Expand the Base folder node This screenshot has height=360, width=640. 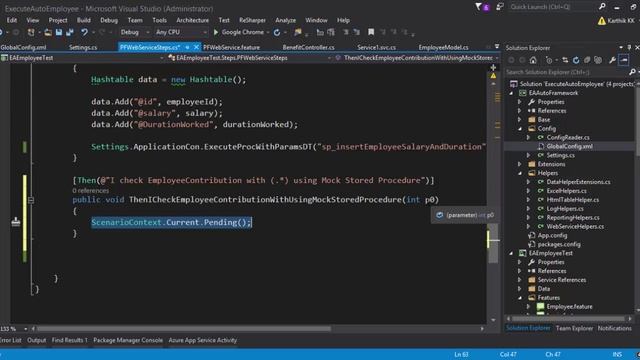(520, 120)
